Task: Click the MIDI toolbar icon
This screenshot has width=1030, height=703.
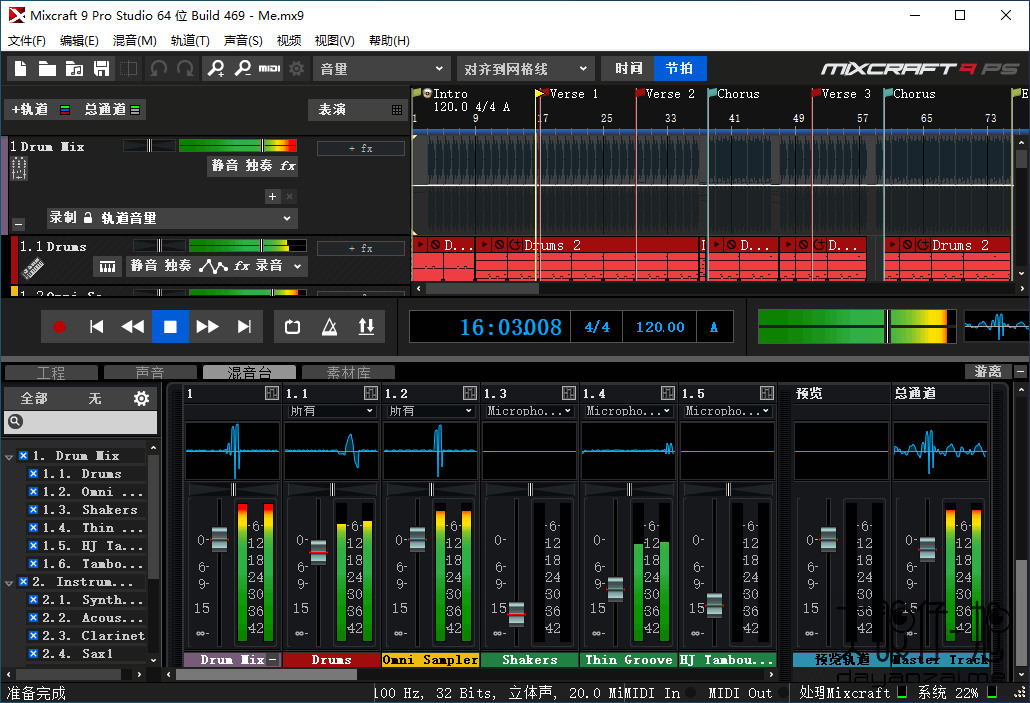Action: [x=269, y=68]
